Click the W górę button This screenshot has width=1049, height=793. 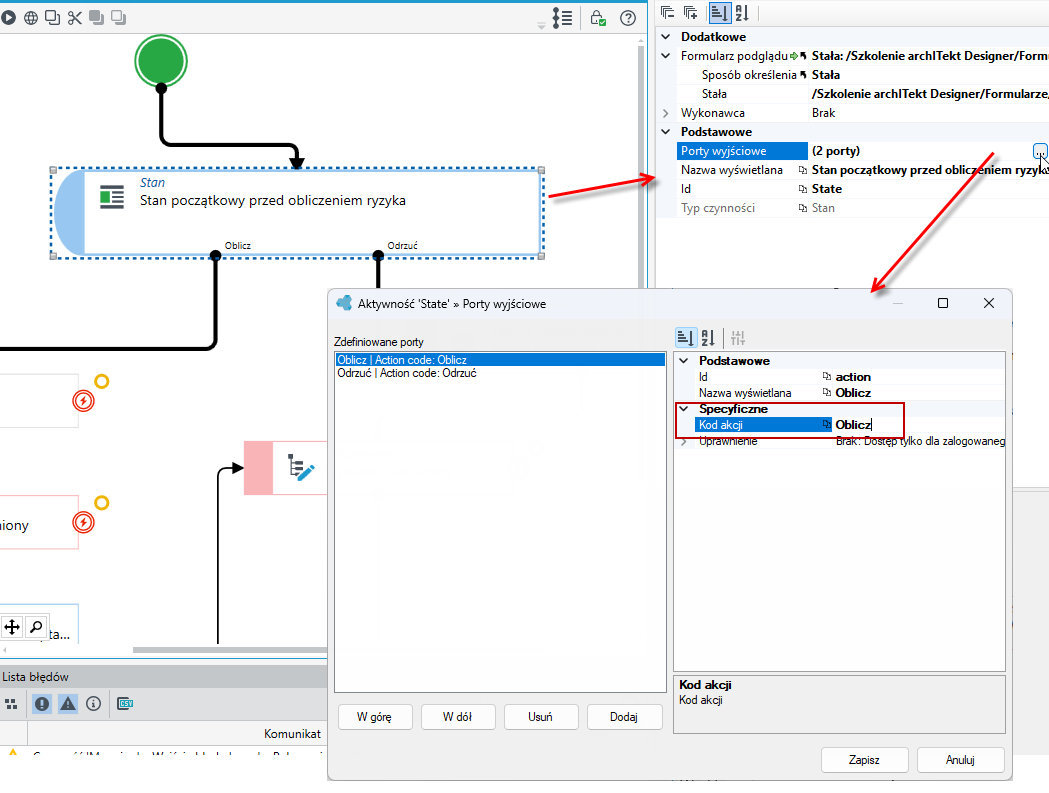(x=375, y=717)
